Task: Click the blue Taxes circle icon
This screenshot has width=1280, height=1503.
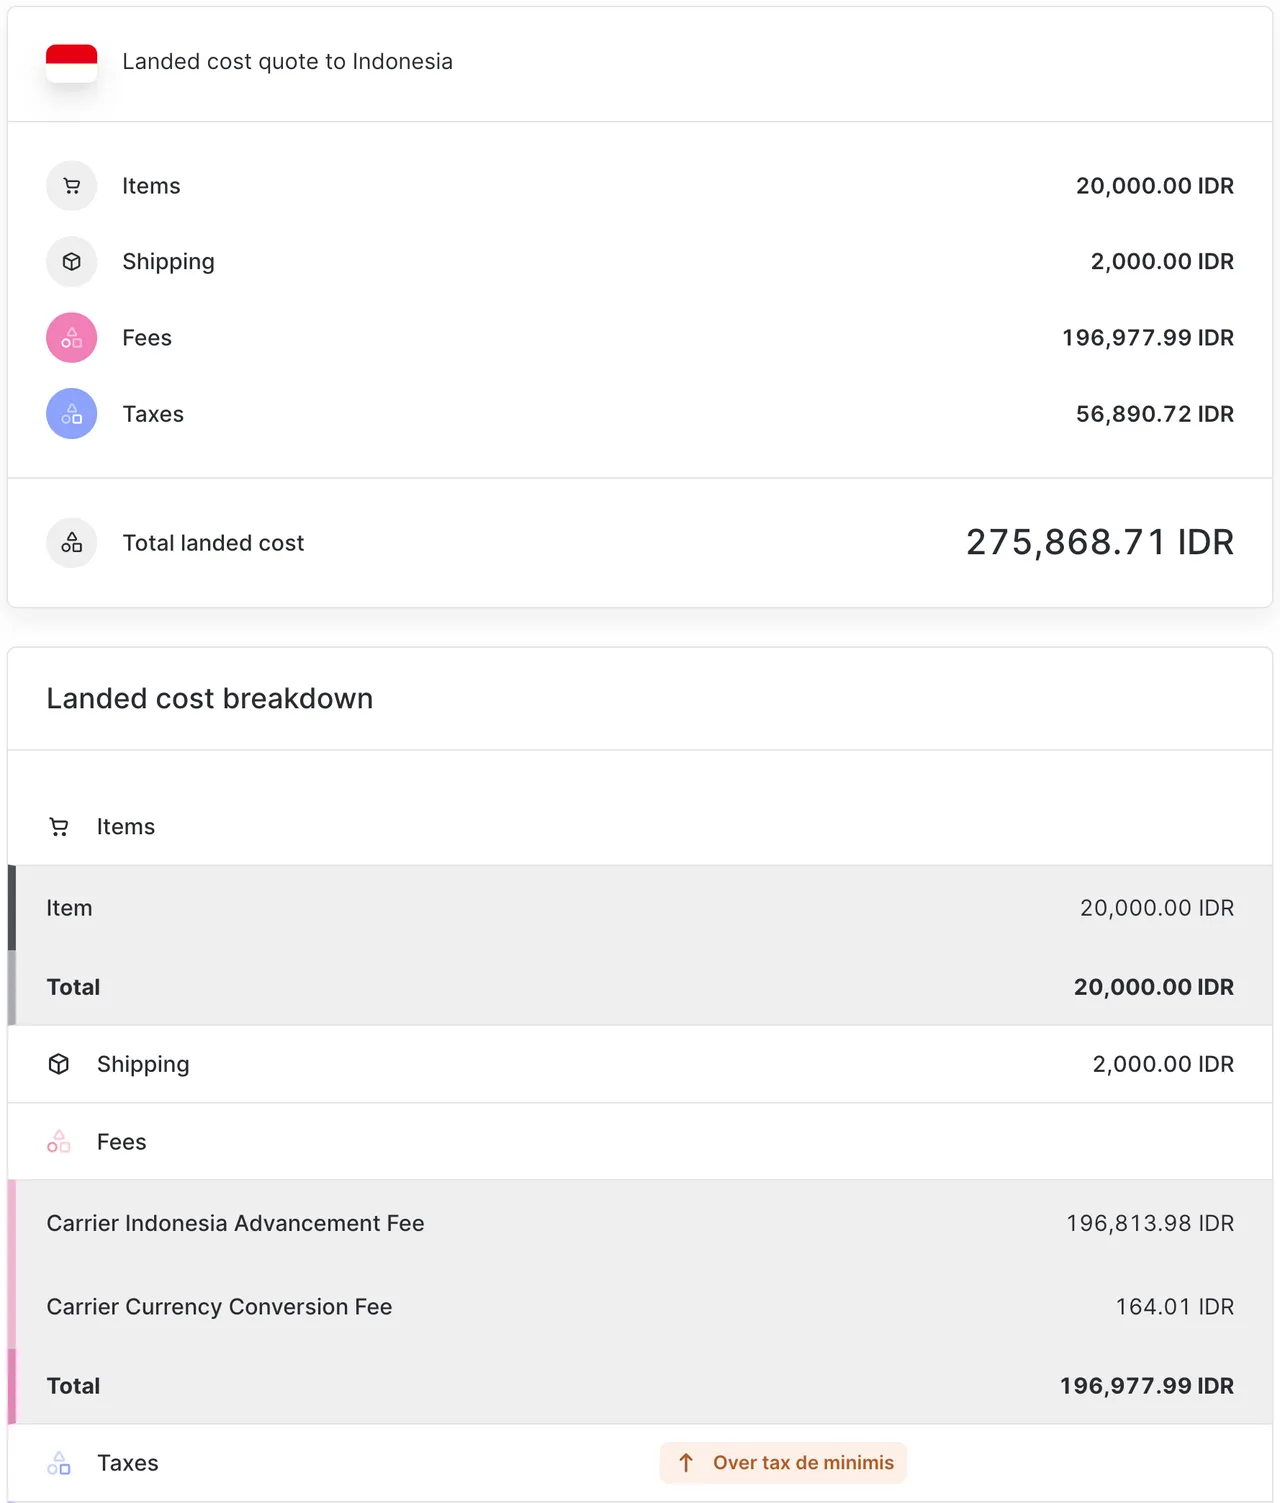Action: (x=71, y=414)
